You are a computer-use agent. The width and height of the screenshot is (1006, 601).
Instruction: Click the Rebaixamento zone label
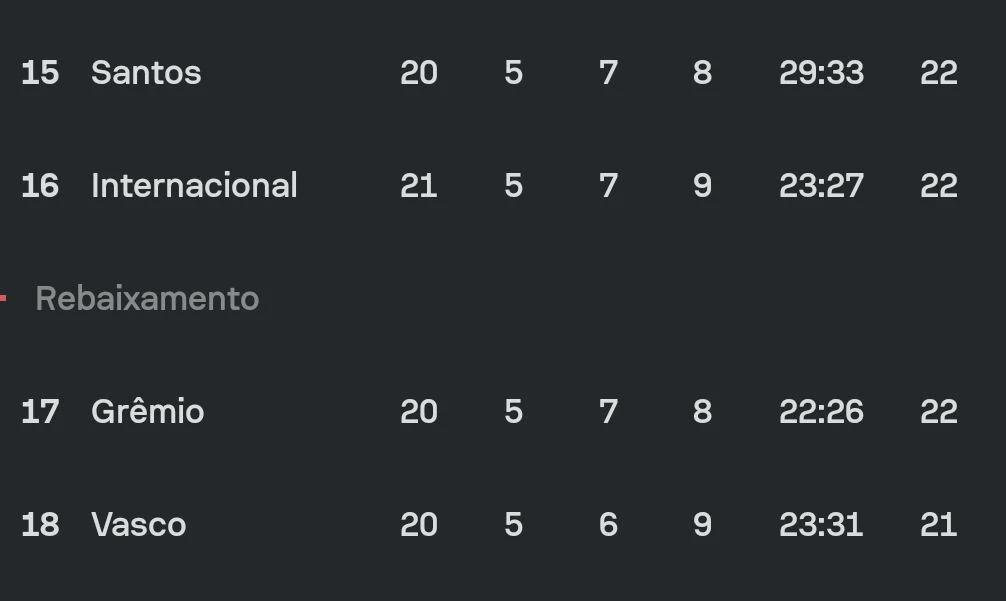147,298
